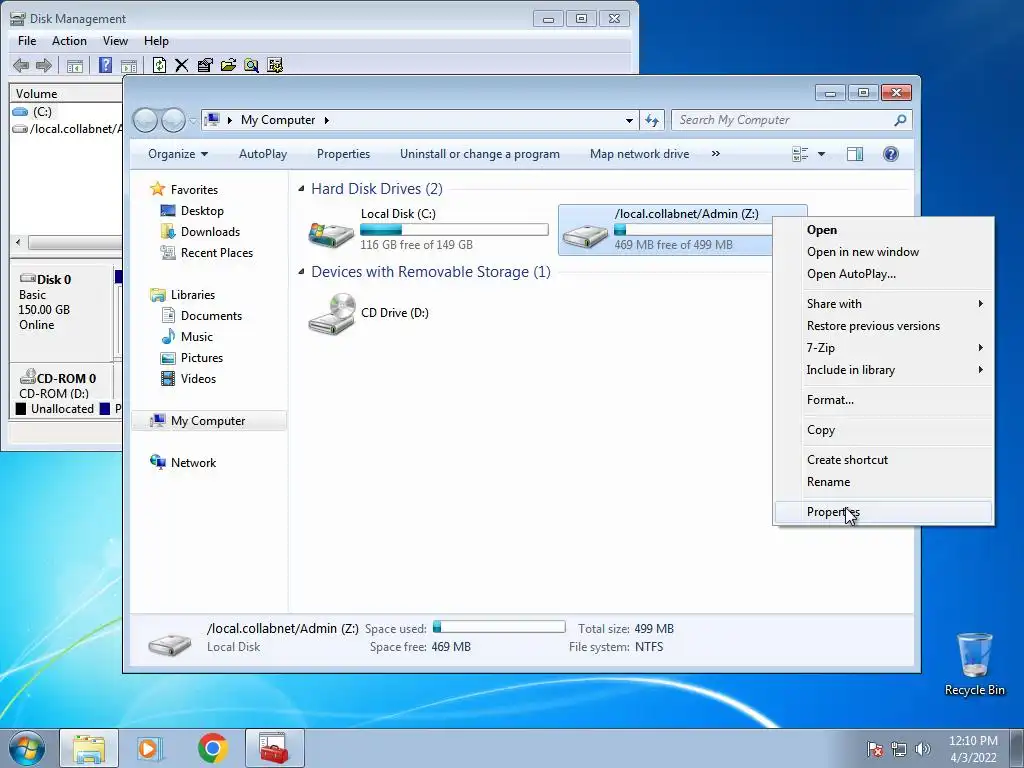Click the Properties icon in Disk Management toolbar
The height and width of the screenshot is (768, 1024).
pyautogui.click(x=205, y=65)
